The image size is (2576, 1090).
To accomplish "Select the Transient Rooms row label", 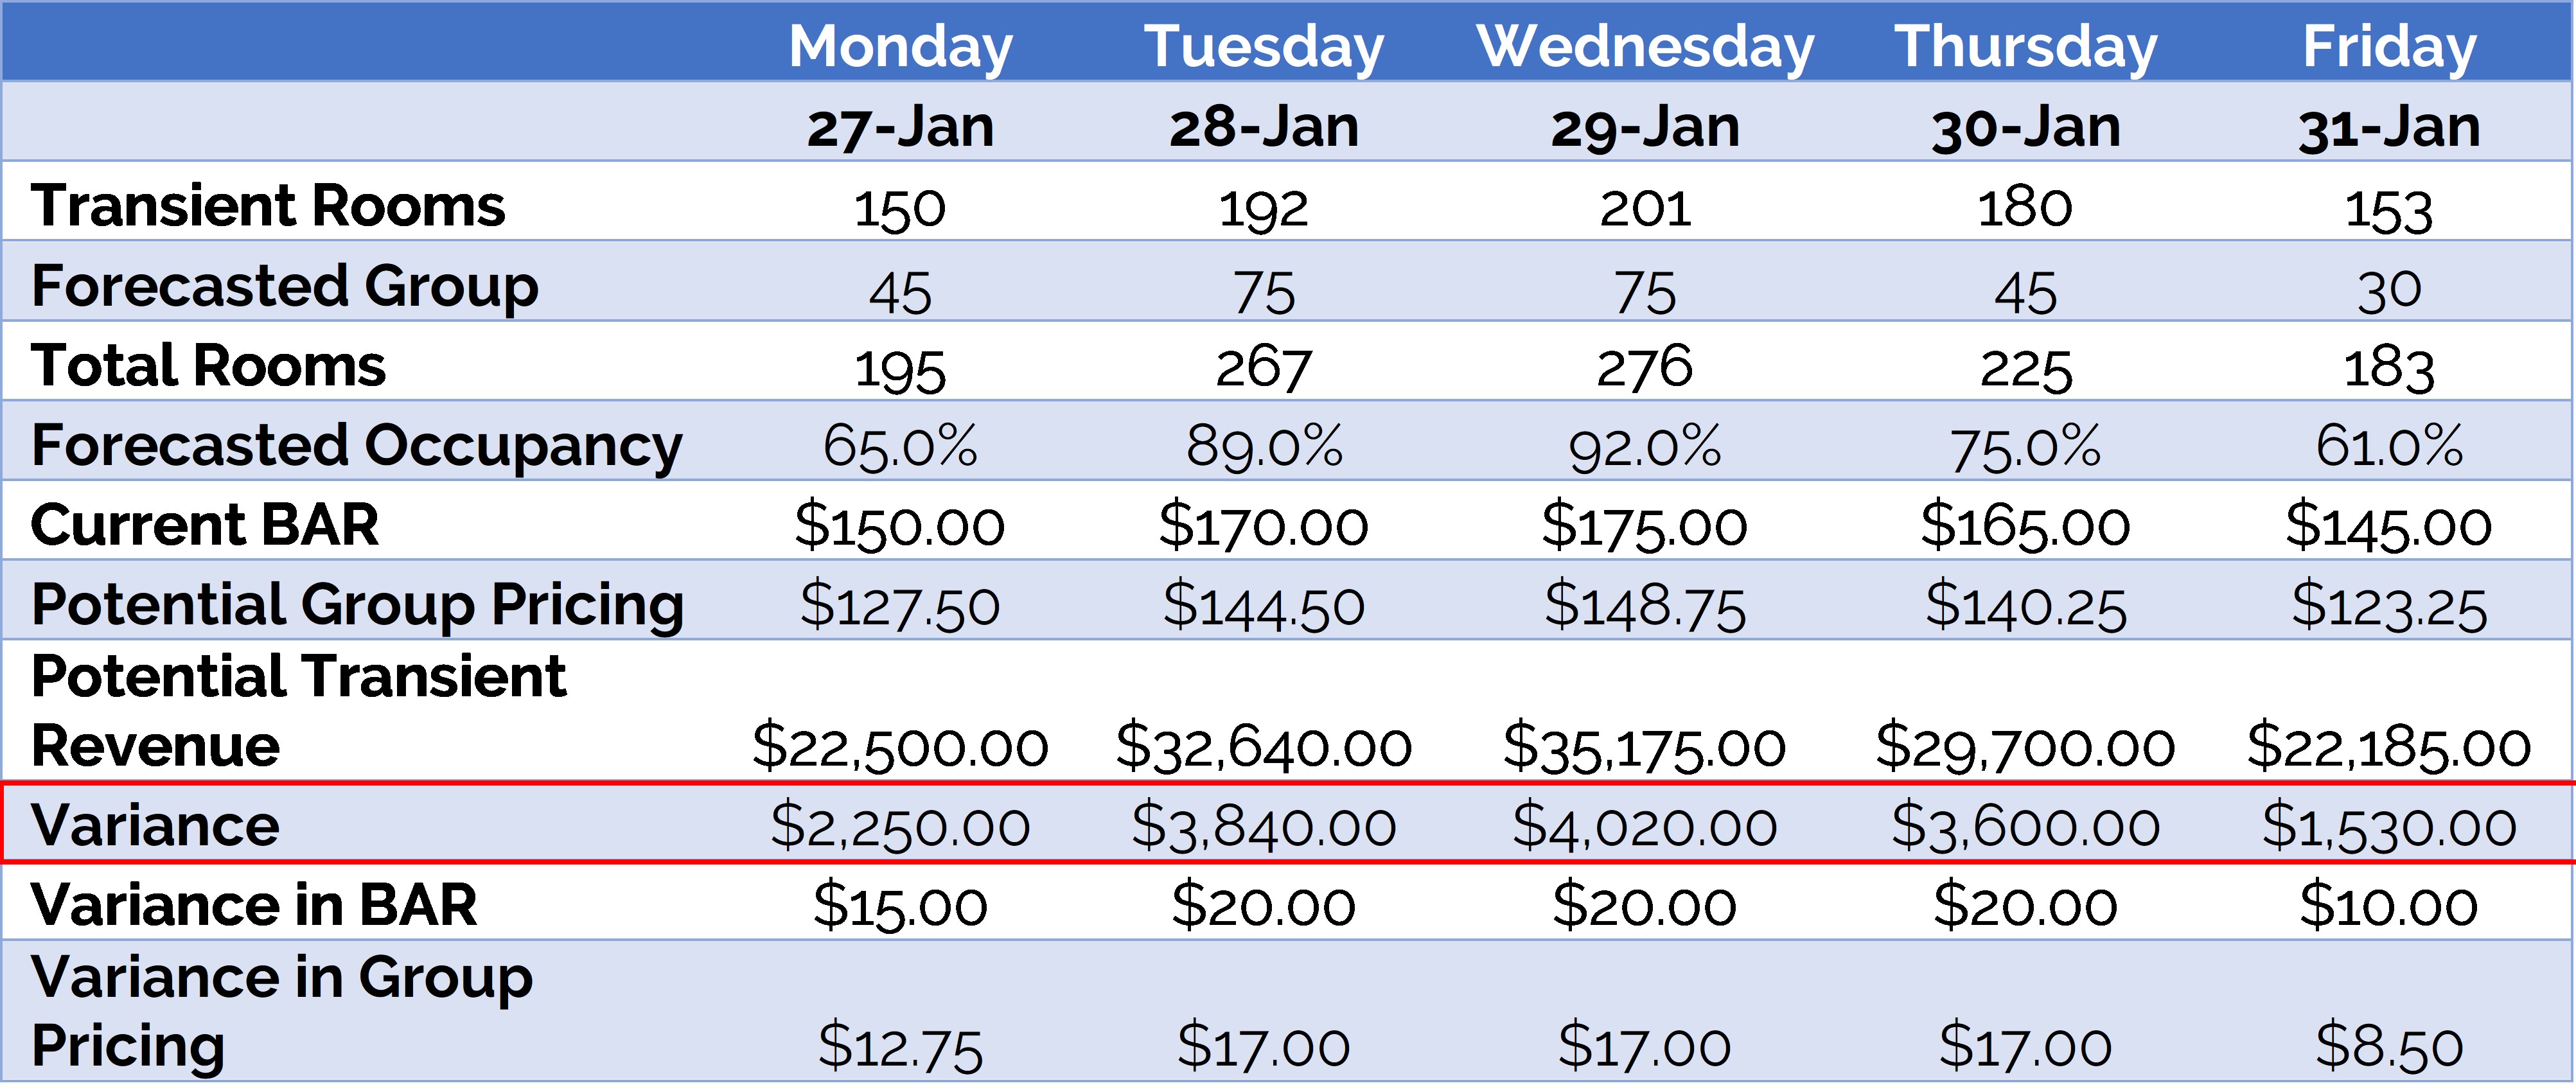I will (268, 206).
